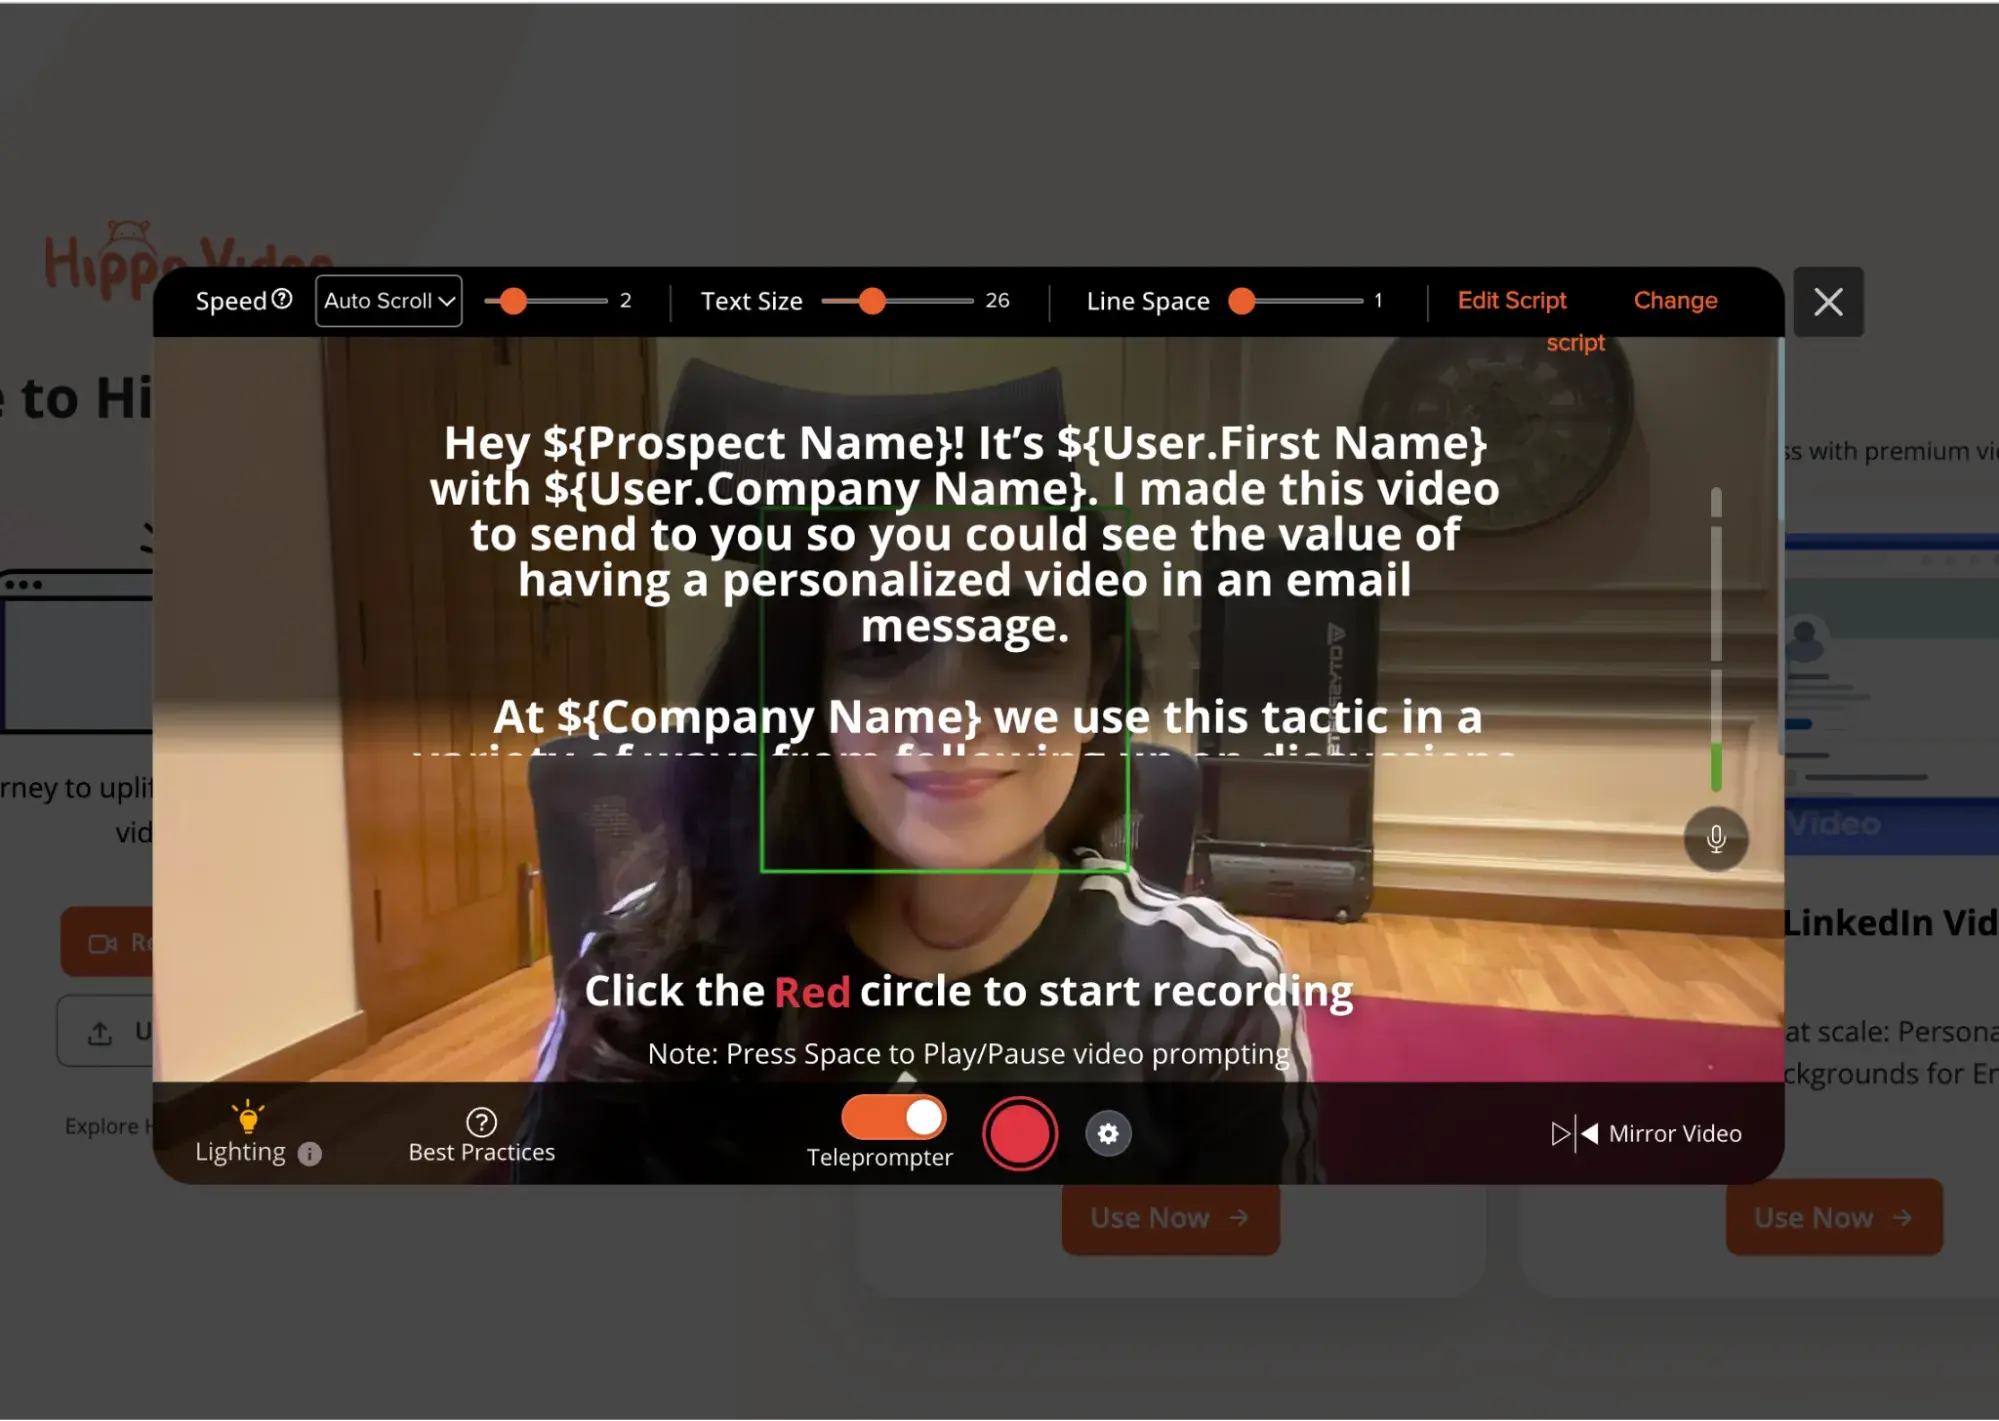
Task: Click the Best Practices icon
Action: click(x=483, y=1121)
